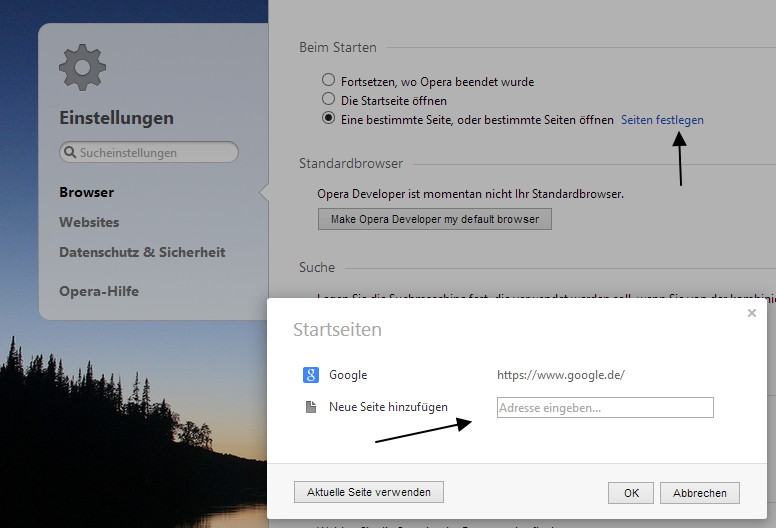776x528 pixels.
Task: Click the text 'Opera Developer ist momentan nicht Ihr Standardbrowser.'
Action: pos(470,194)
